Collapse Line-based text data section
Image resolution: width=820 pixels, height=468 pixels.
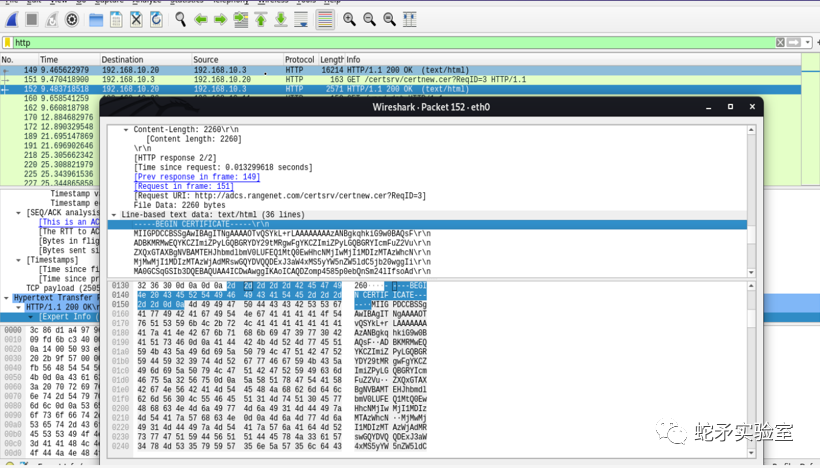[x=113, y=215]
